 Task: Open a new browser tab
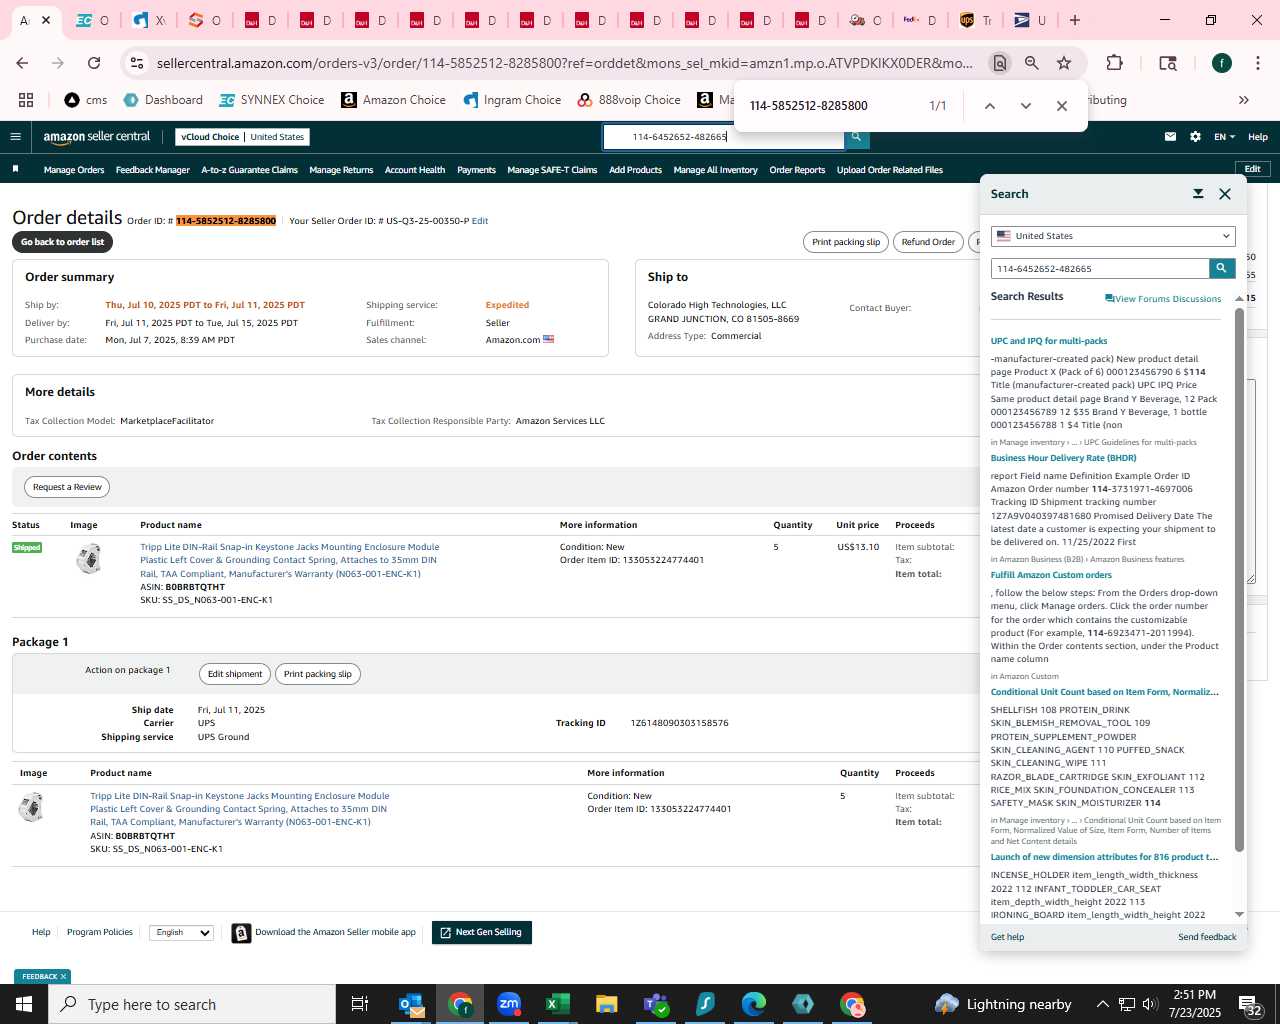tap(1075, 20)
